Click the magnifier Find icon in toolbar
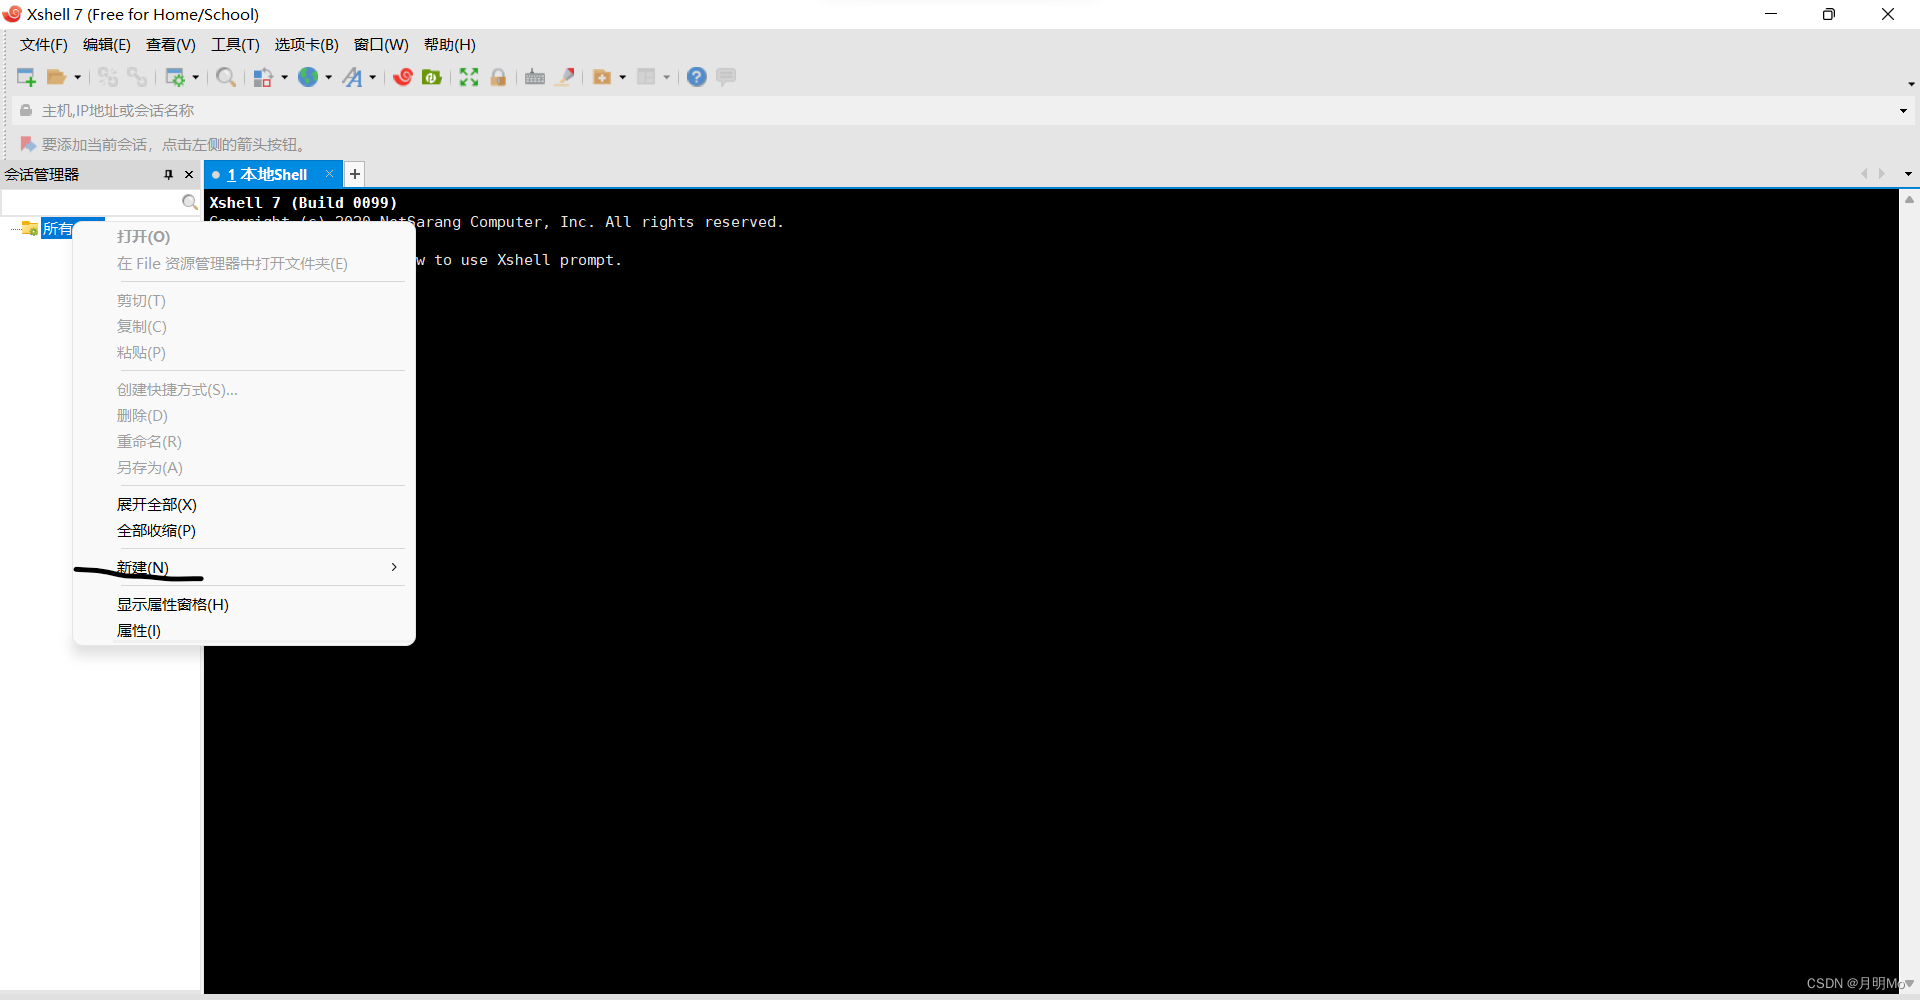This screenshot has height=1000, width=1920. pyautogui.click(x=226, y=77)
